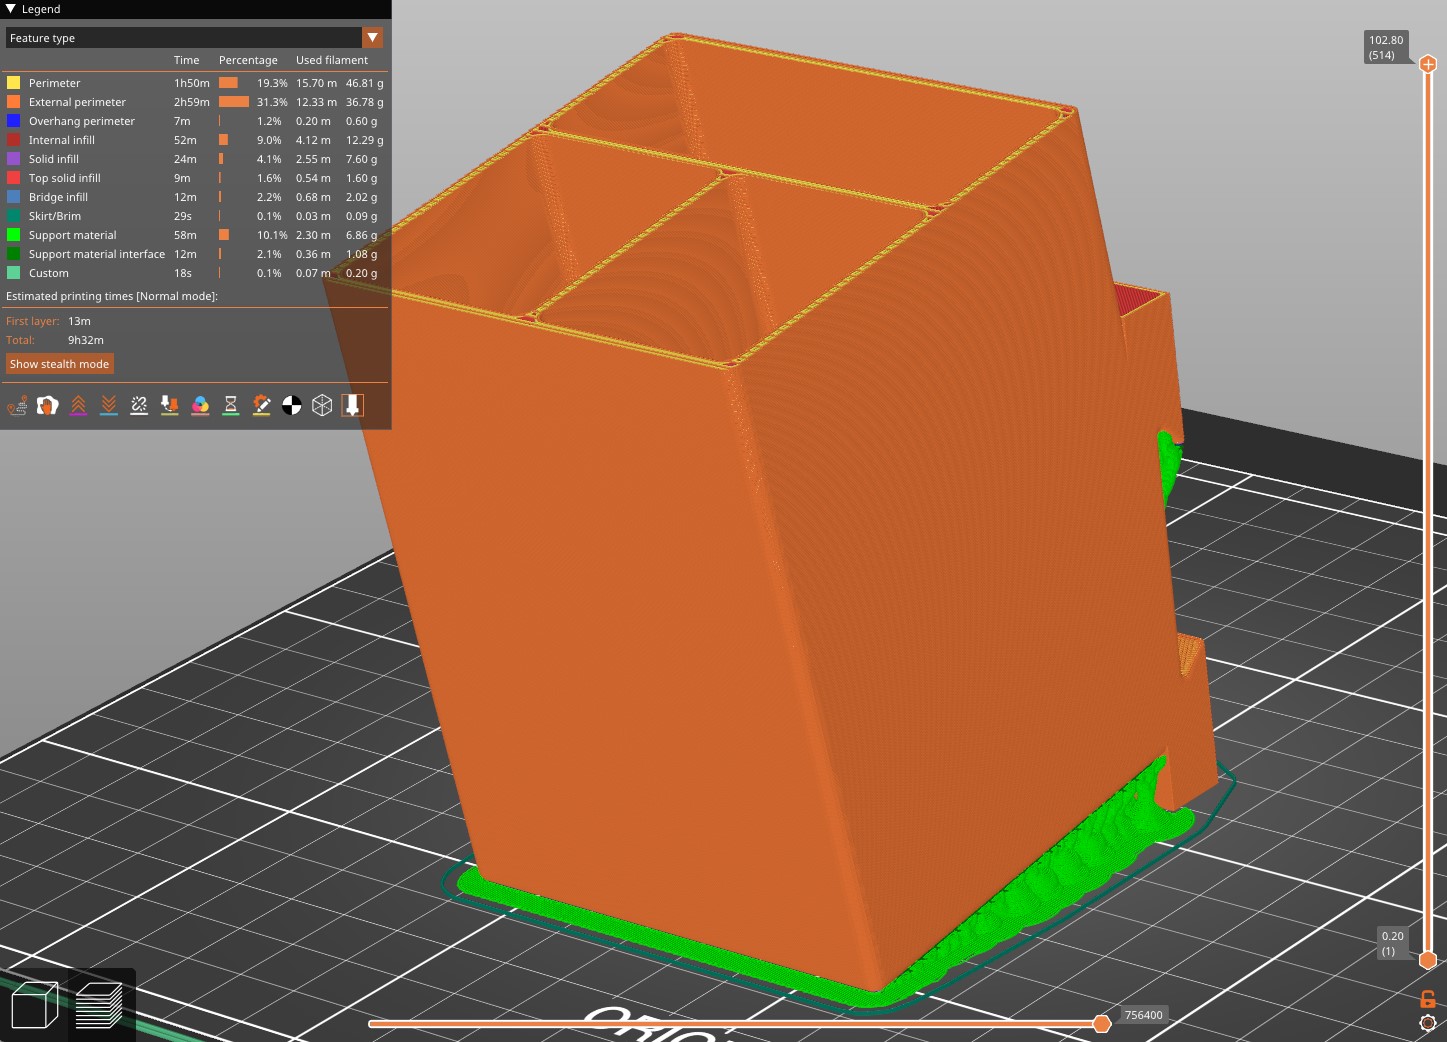Collapse the Legend panel triangle
1447x1042 pixels.
tap(10, 9)
